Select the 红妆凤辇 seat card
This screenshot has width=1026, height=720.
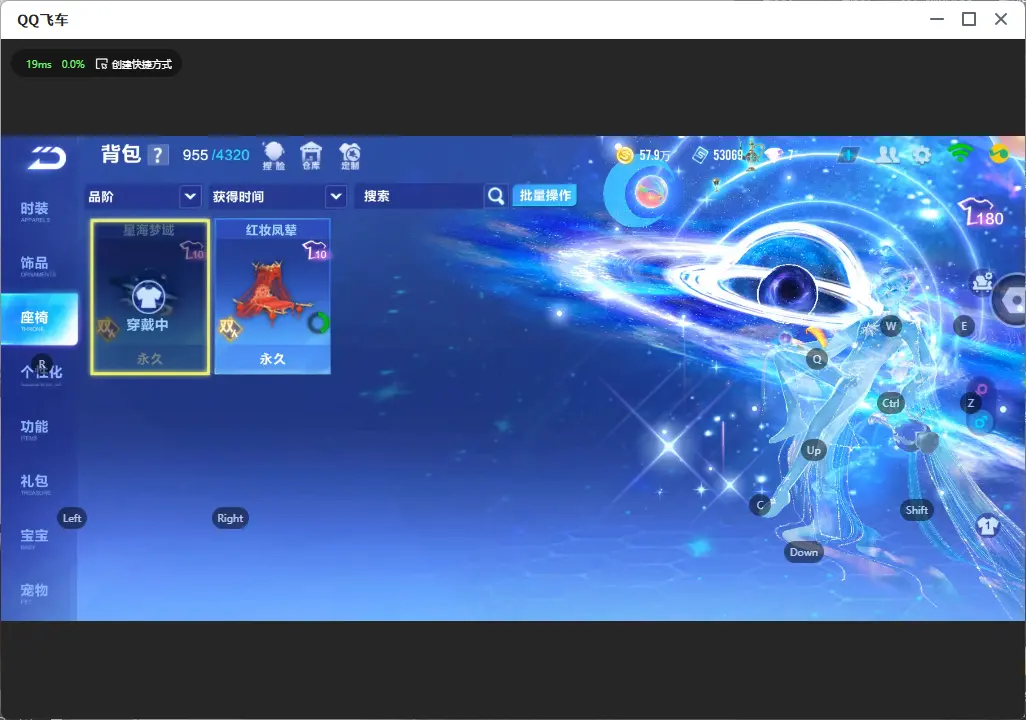click(x=272, y=297)
